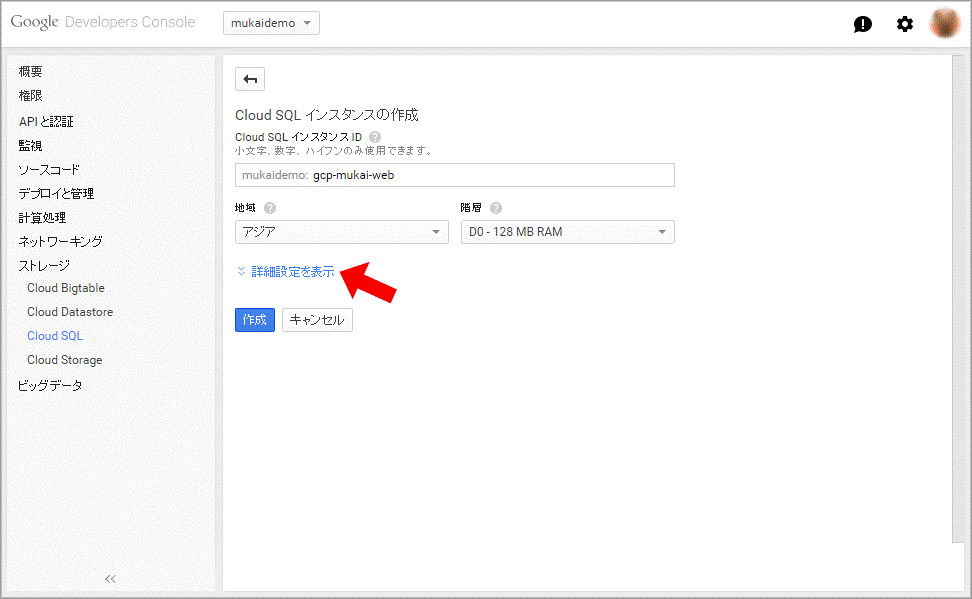
Task: Open 計算処理 in the sidebar
Action: click(42, 218)
